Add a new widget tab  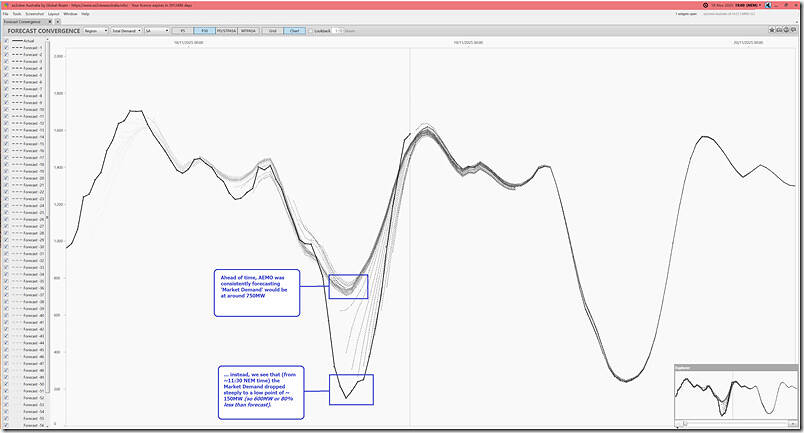58,22
